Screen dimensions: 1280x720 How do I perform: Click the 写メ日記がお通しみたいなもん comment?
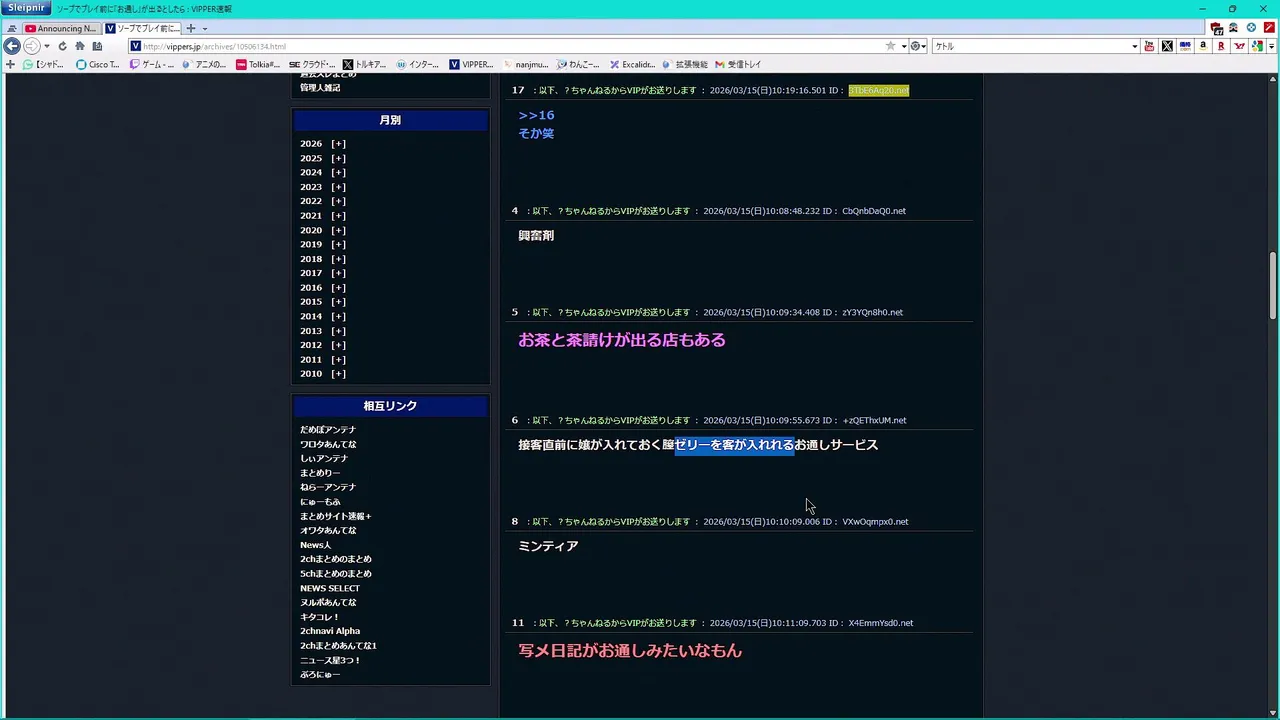(x=630, y=651)
